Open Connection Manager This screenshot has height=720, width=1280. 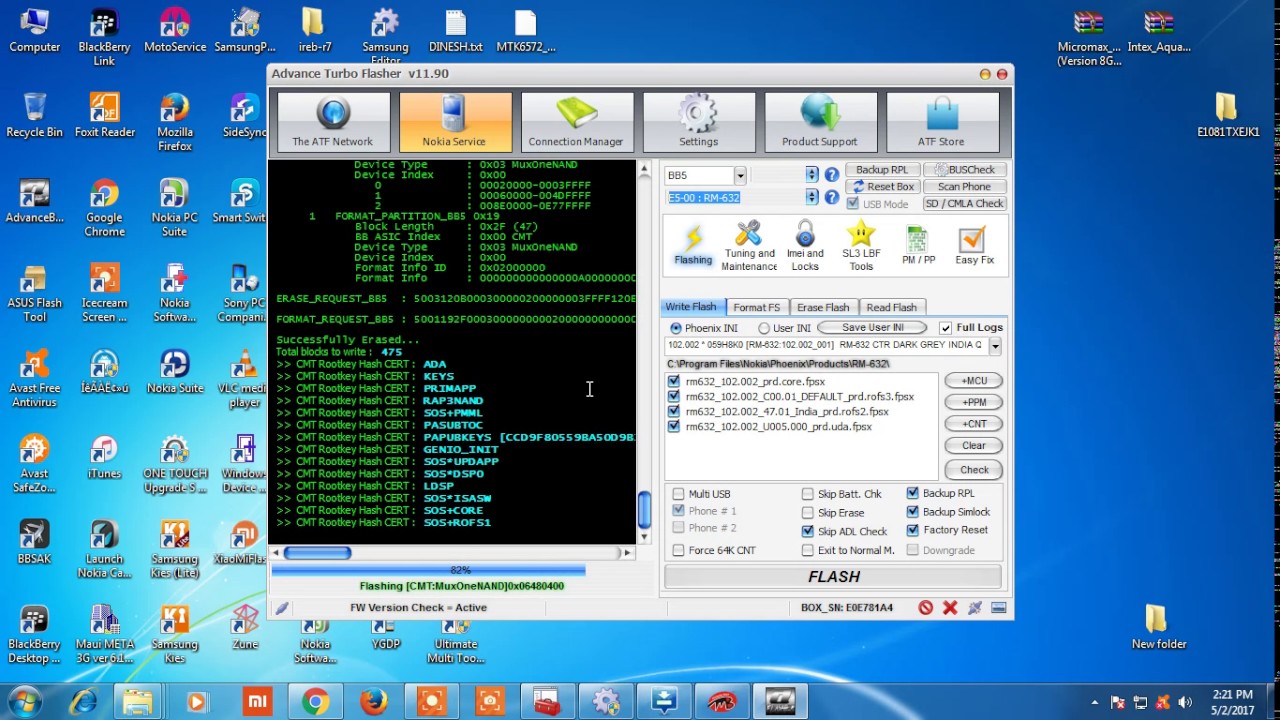tap(577, 122)
